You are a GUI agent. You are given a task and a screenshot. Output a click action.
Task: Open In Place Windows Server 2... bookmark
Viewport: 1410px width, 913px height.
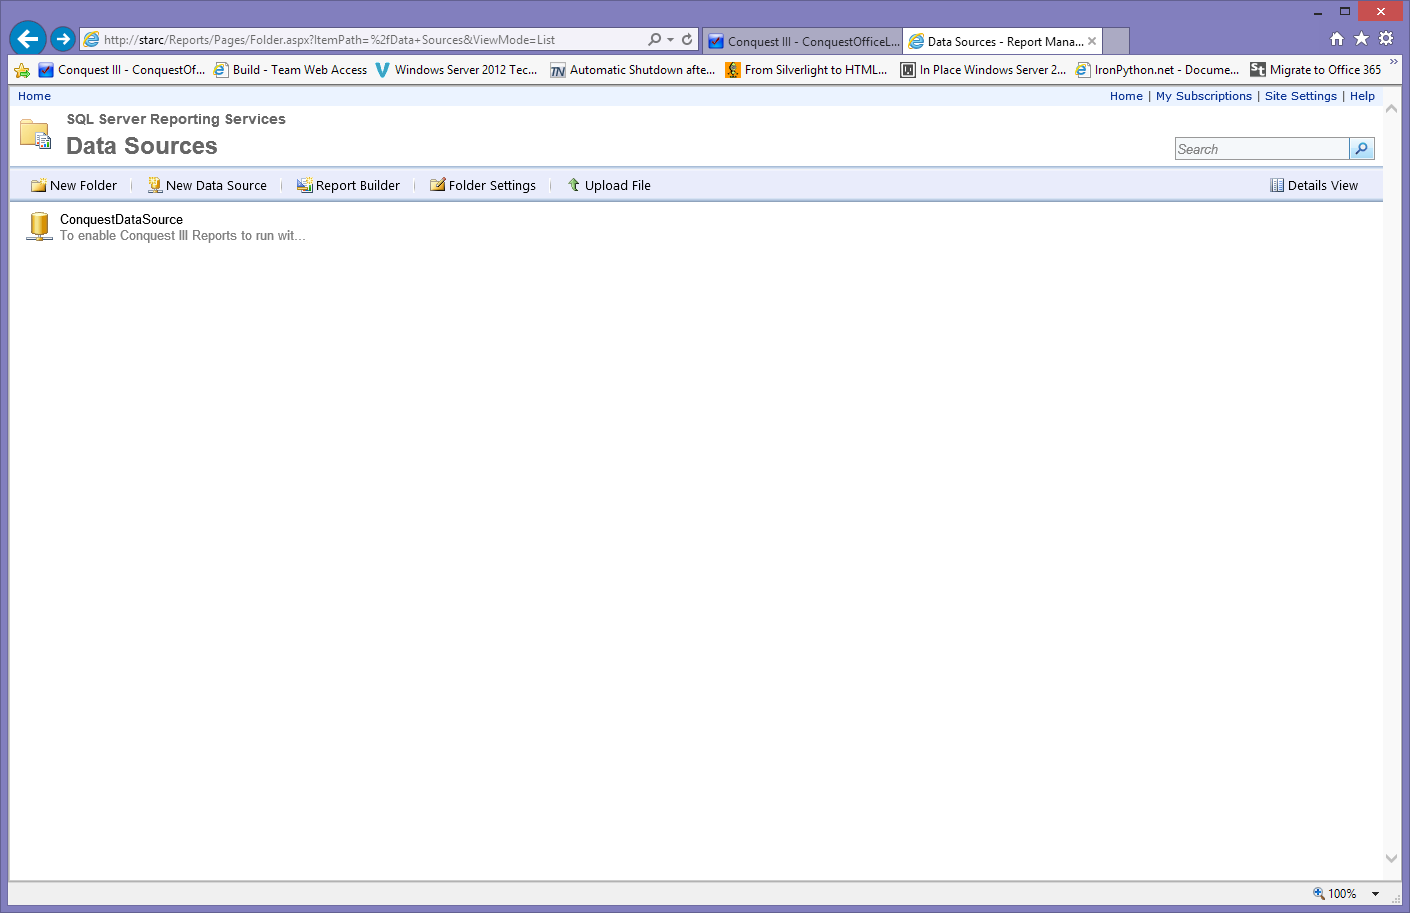983,70
